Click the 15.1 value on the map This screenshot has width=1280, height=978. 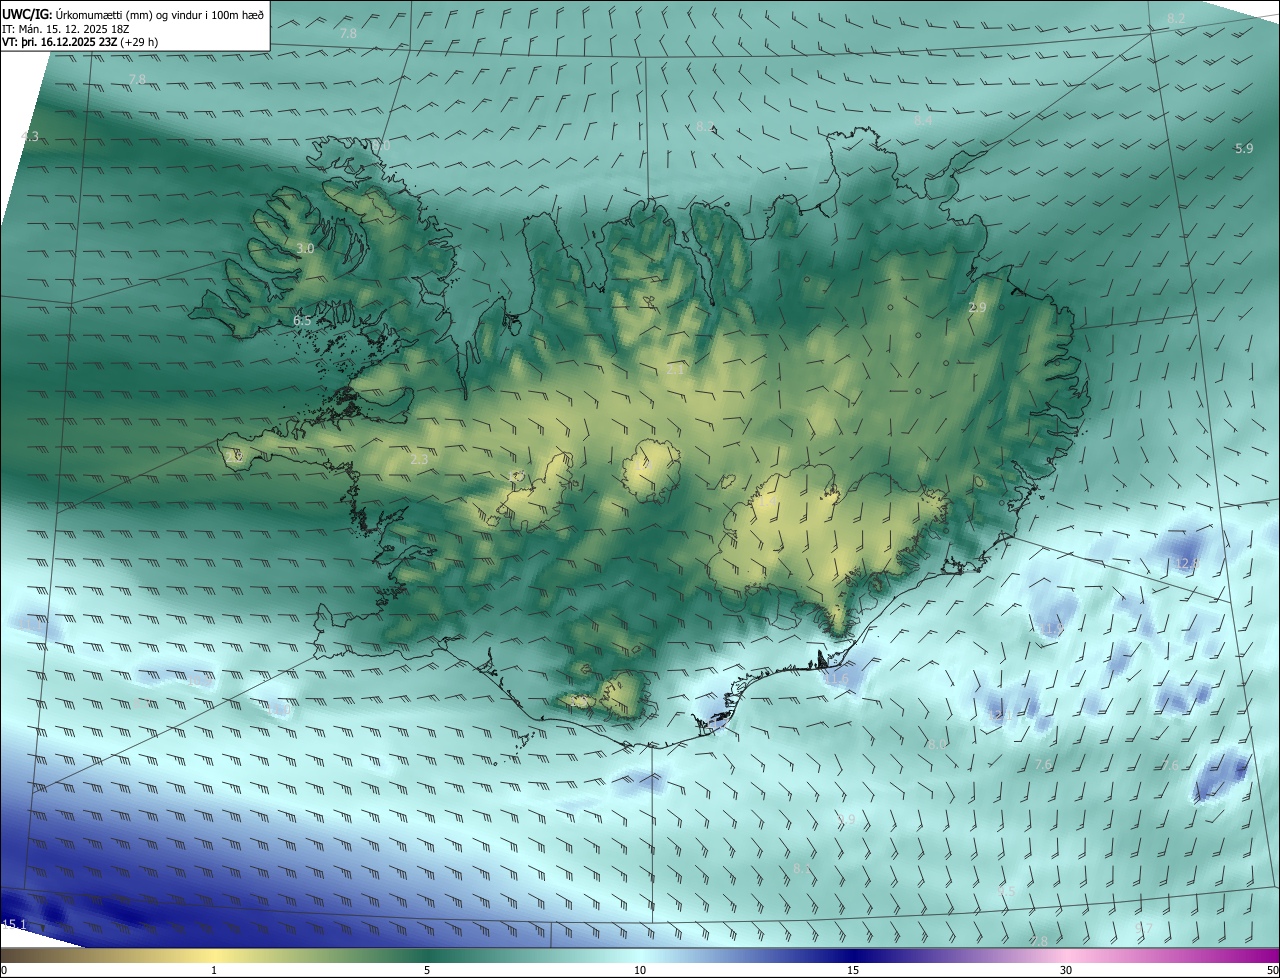(x=14, y=924)
